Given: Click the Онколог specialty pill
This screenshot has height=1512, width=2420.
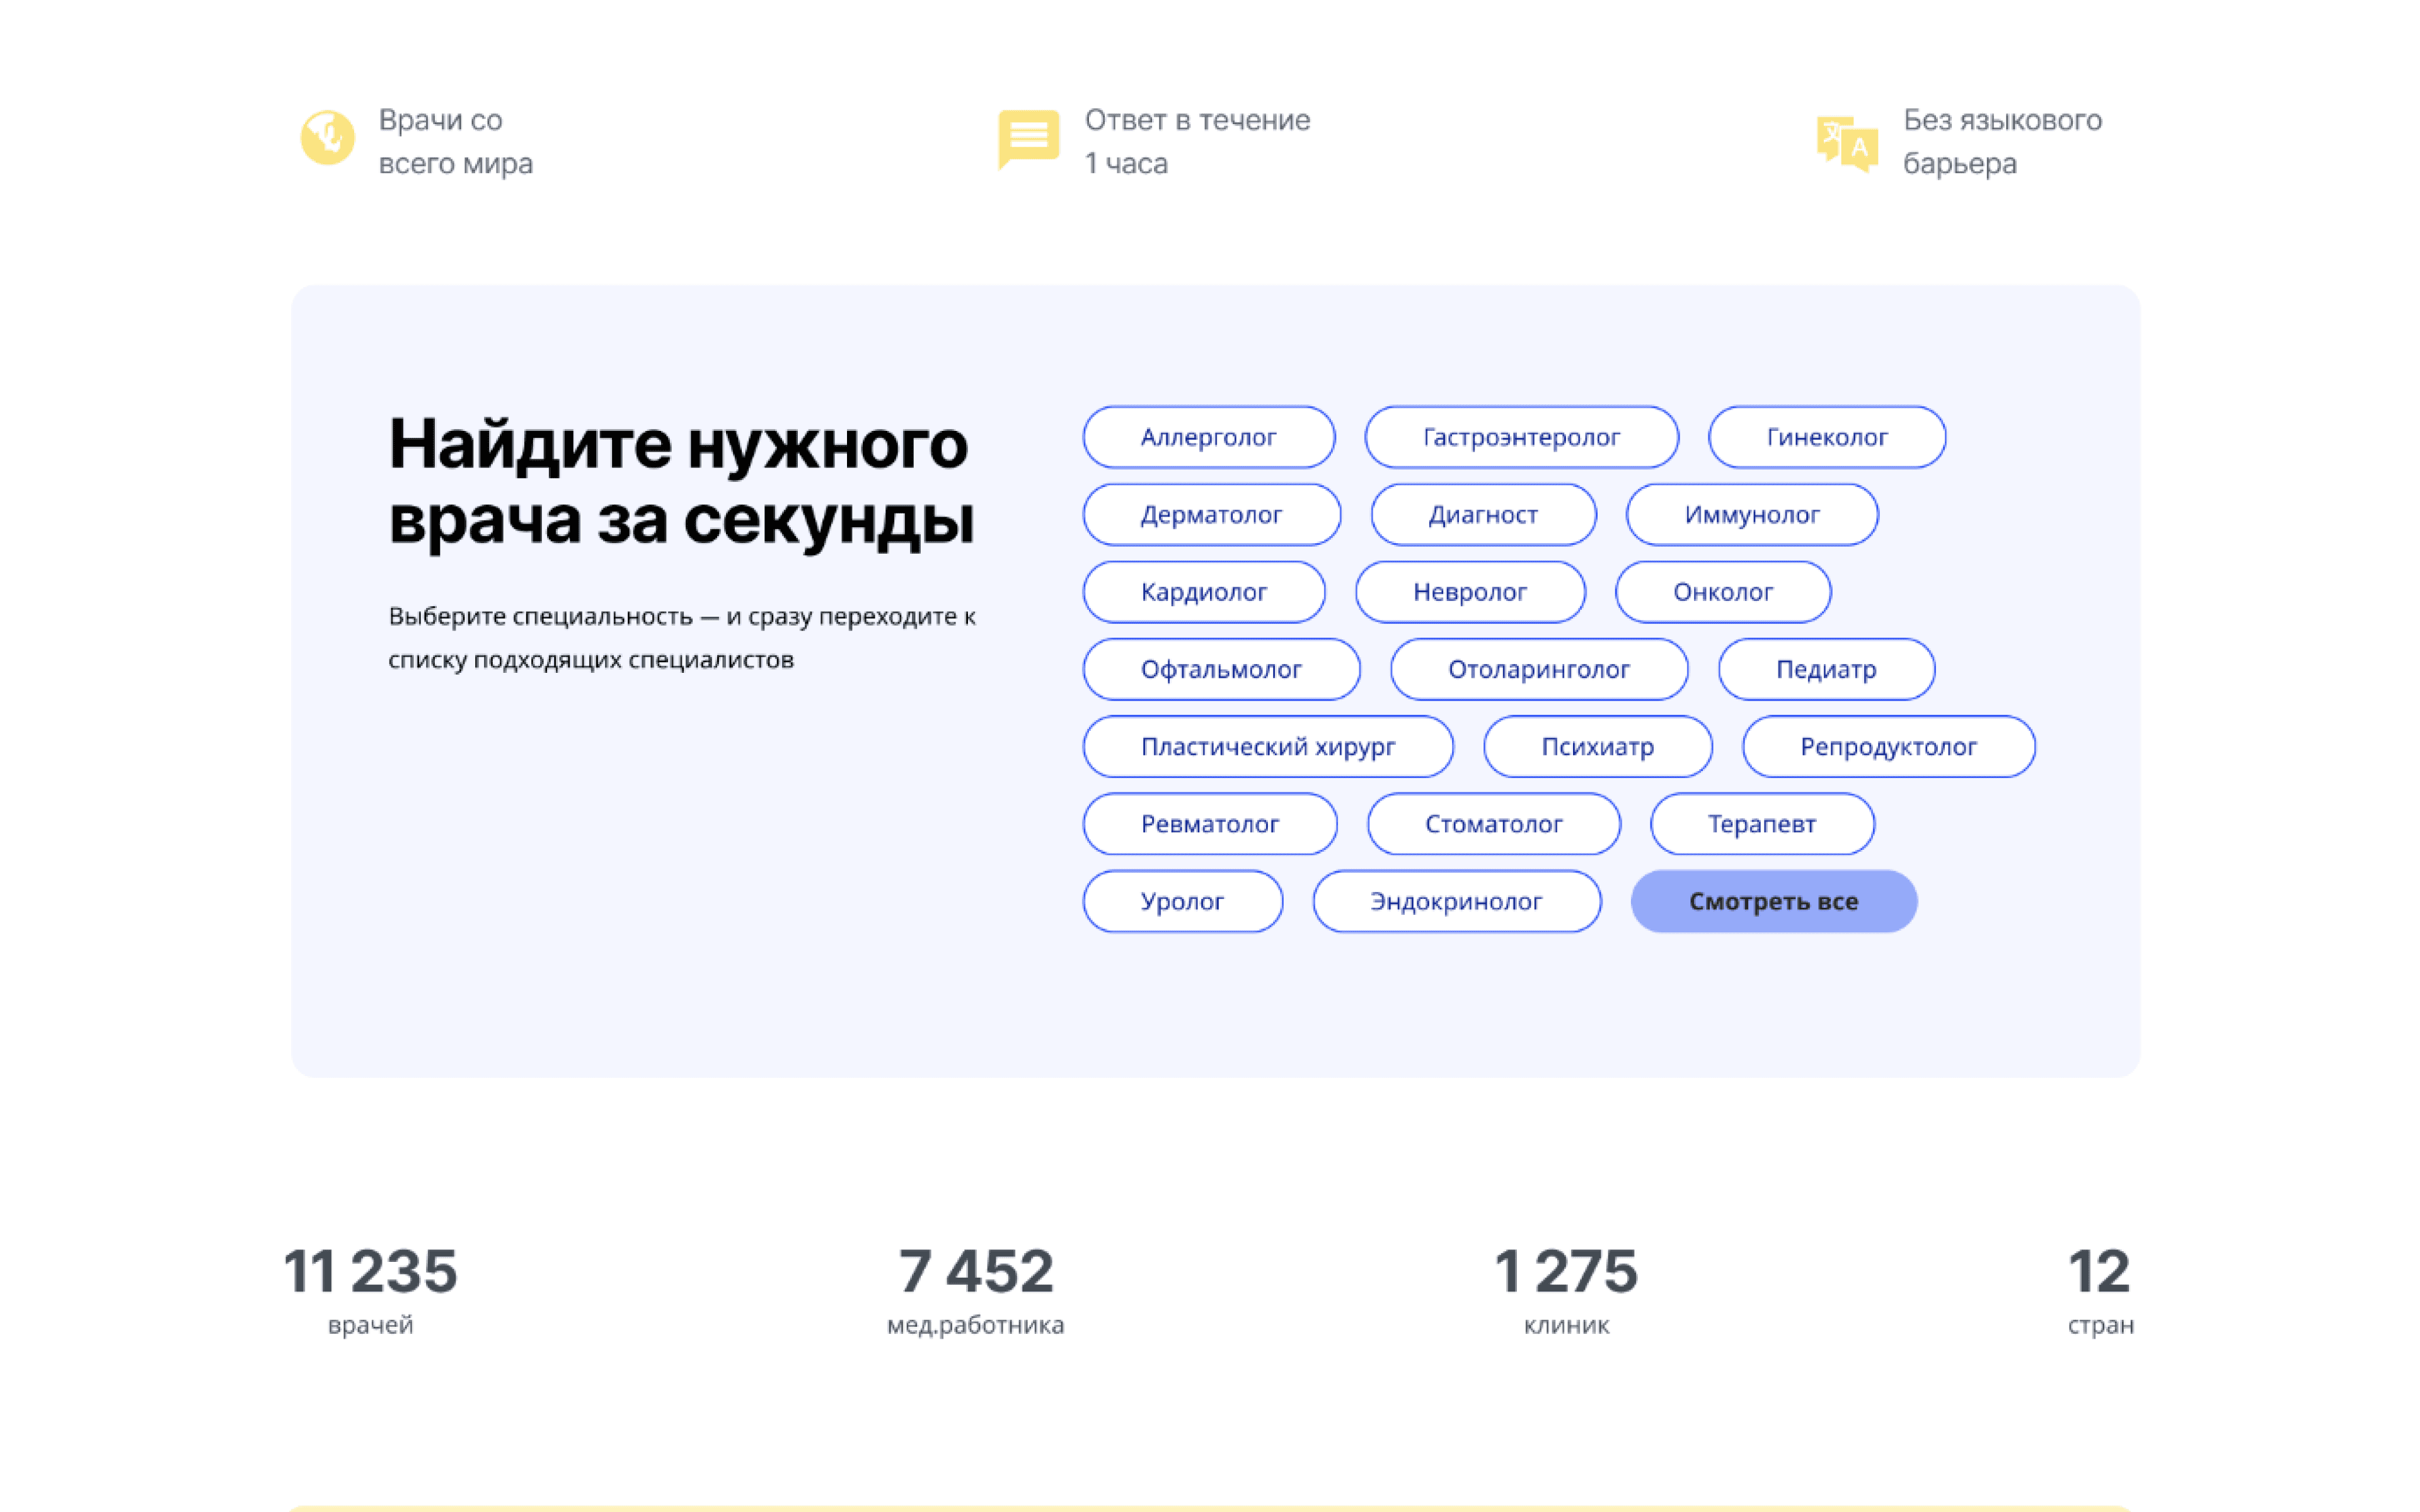Looking at the screenshot, I should [x=1722, y=592].
